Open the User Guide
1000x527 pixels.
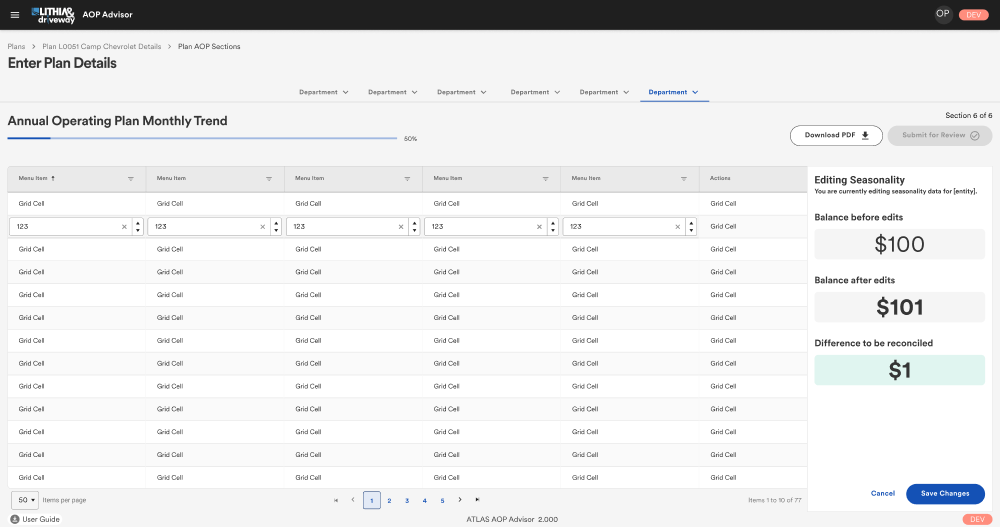pyautogui.click(x=35, y=519)
